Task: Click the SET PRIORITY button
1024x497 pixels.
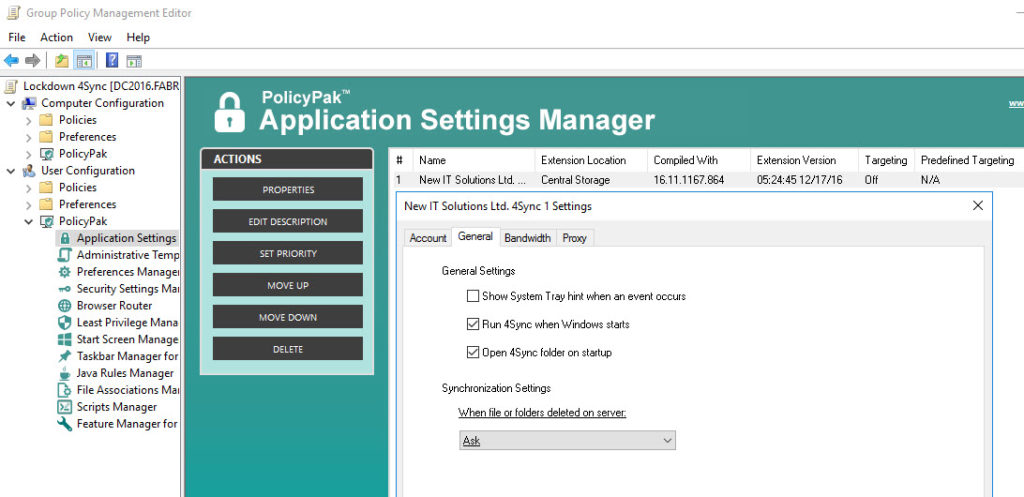Action: point(288,253)
